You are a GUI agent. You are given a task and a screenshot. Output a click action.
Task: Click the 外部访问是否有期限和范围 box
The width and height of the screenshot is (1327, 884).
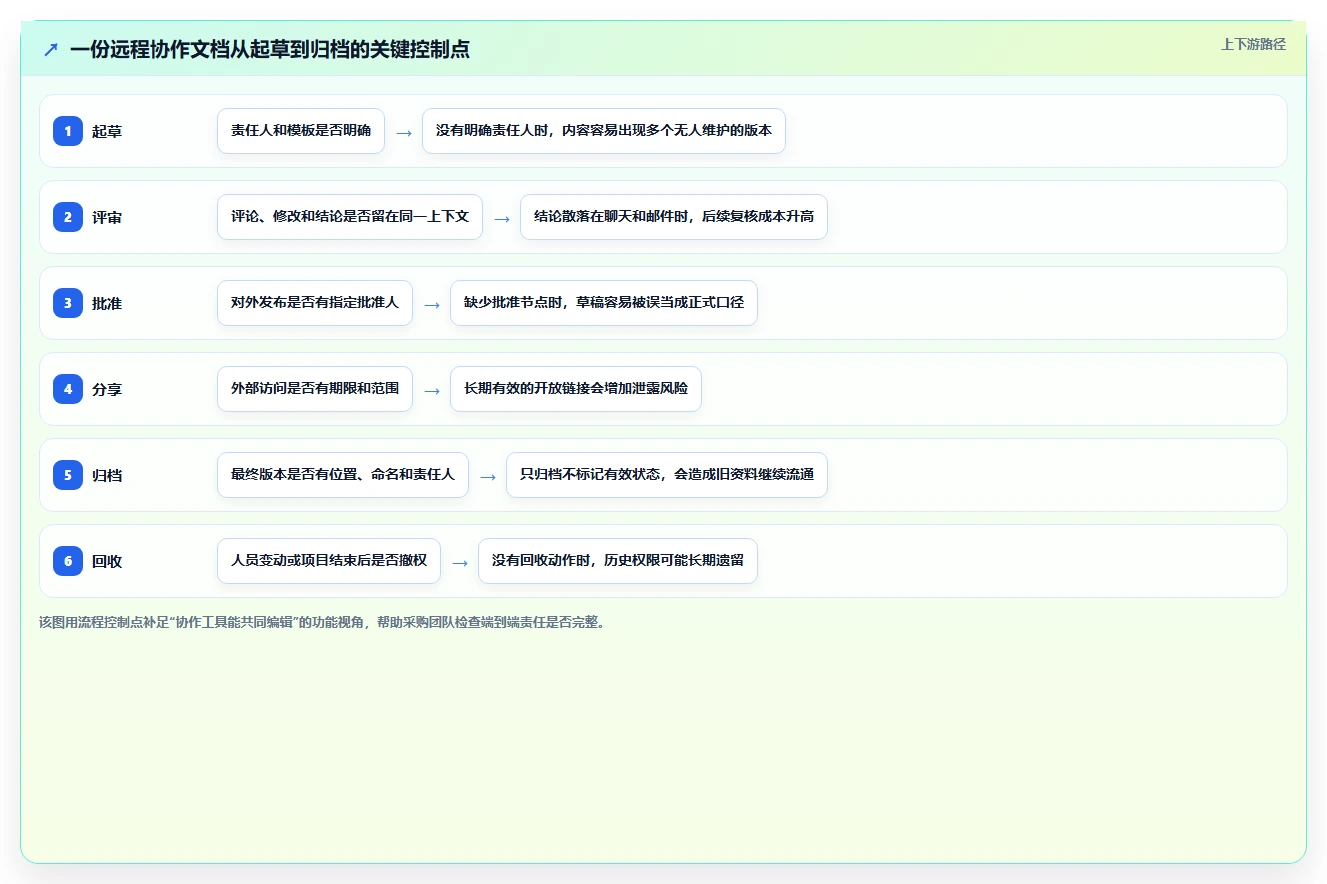pos(315,389)
